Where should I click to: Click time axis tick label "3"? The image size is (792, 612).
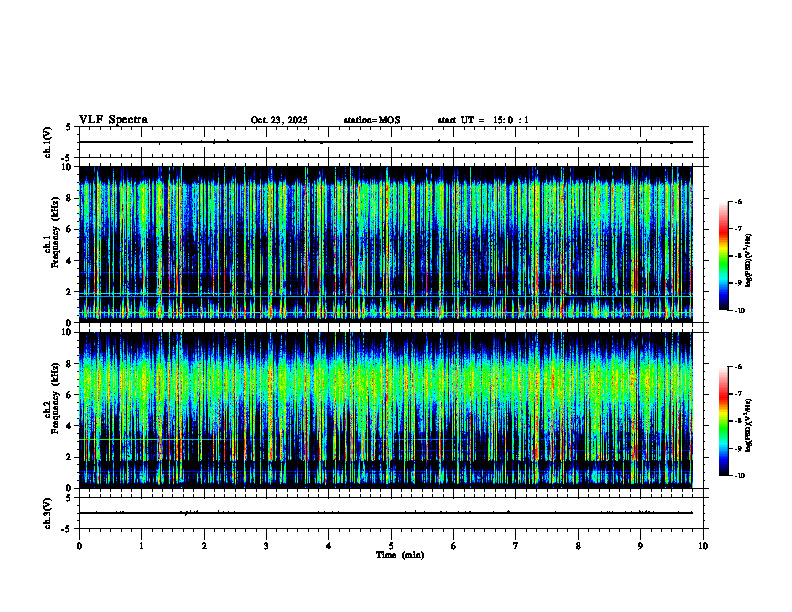click(x=266, y=546)
